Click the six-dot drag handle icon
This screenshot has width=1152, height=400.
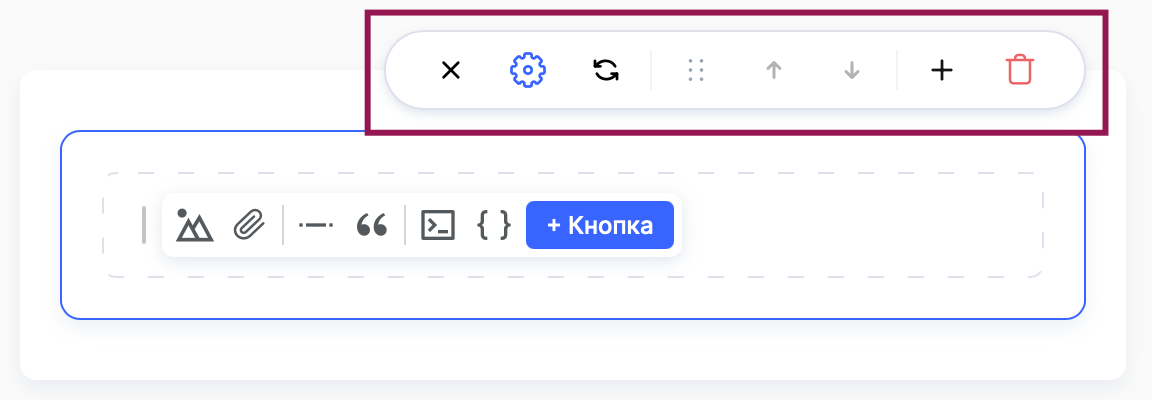click(x=697, y=70)
